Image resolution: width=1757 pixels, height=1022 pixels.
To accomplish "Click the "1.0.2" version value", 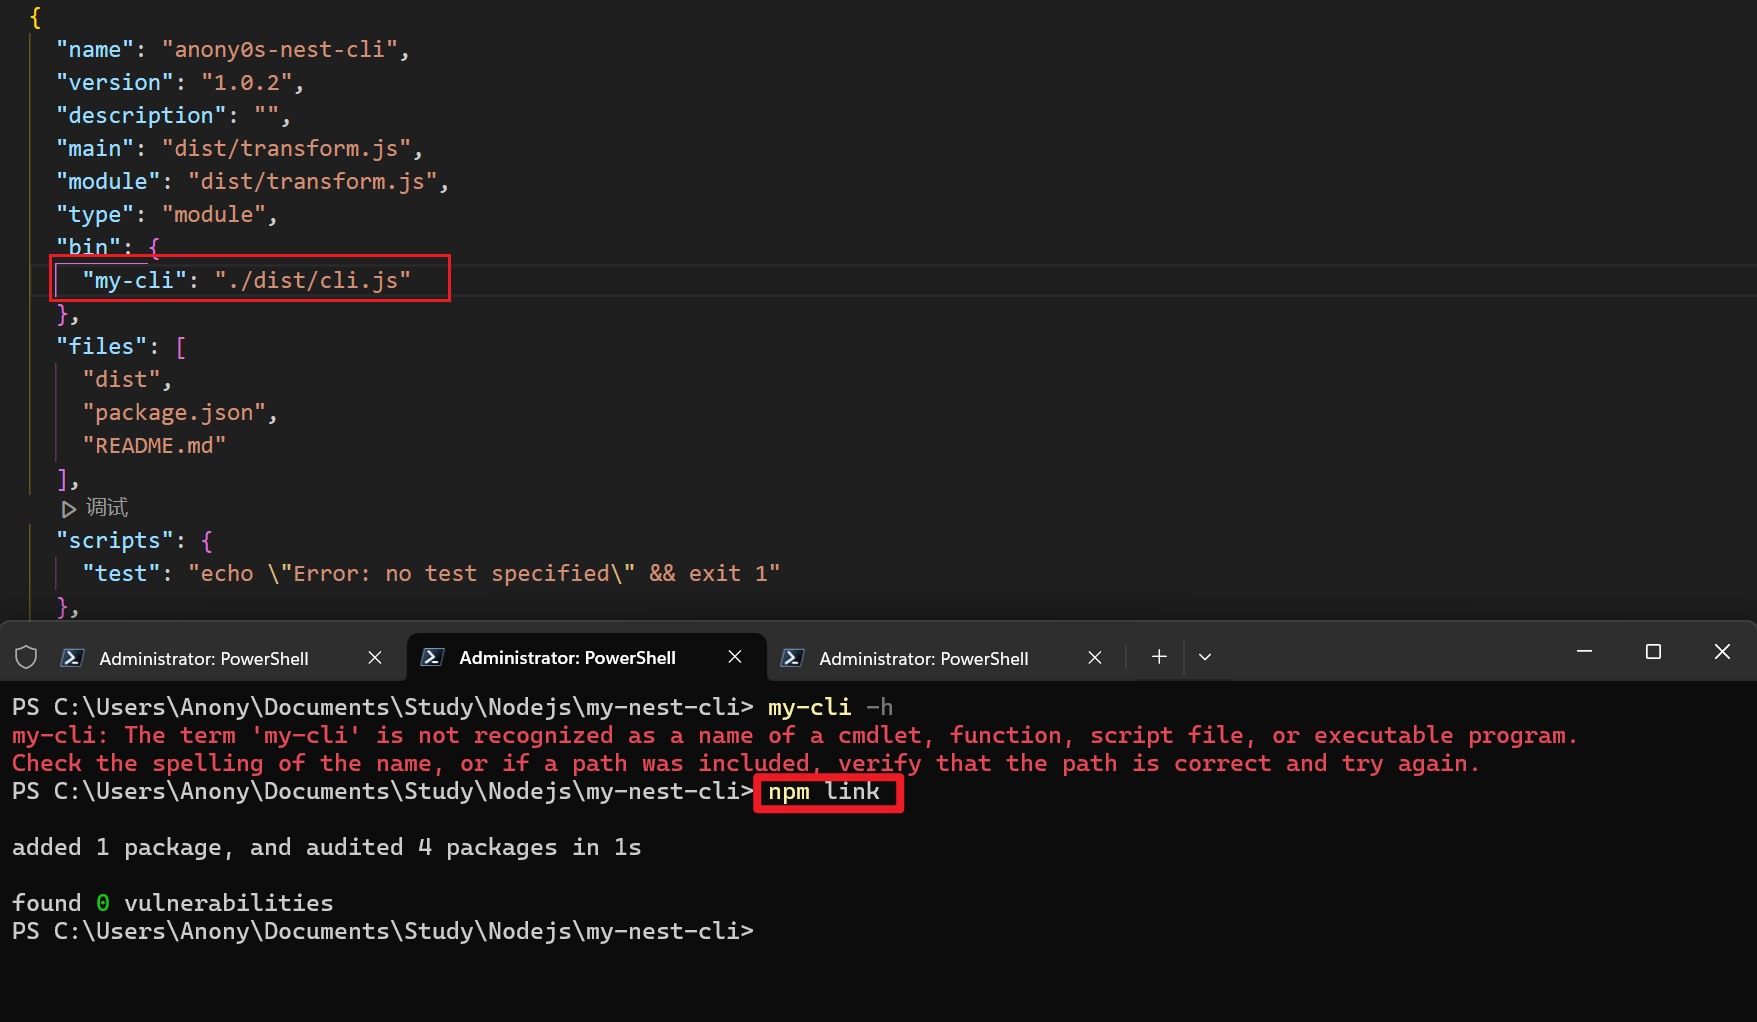I will 247,83.
